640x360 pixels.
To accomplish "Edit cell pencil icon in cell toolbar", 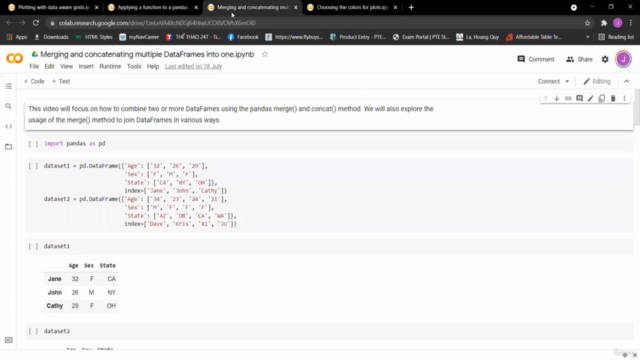I will [x=590, y=98].
